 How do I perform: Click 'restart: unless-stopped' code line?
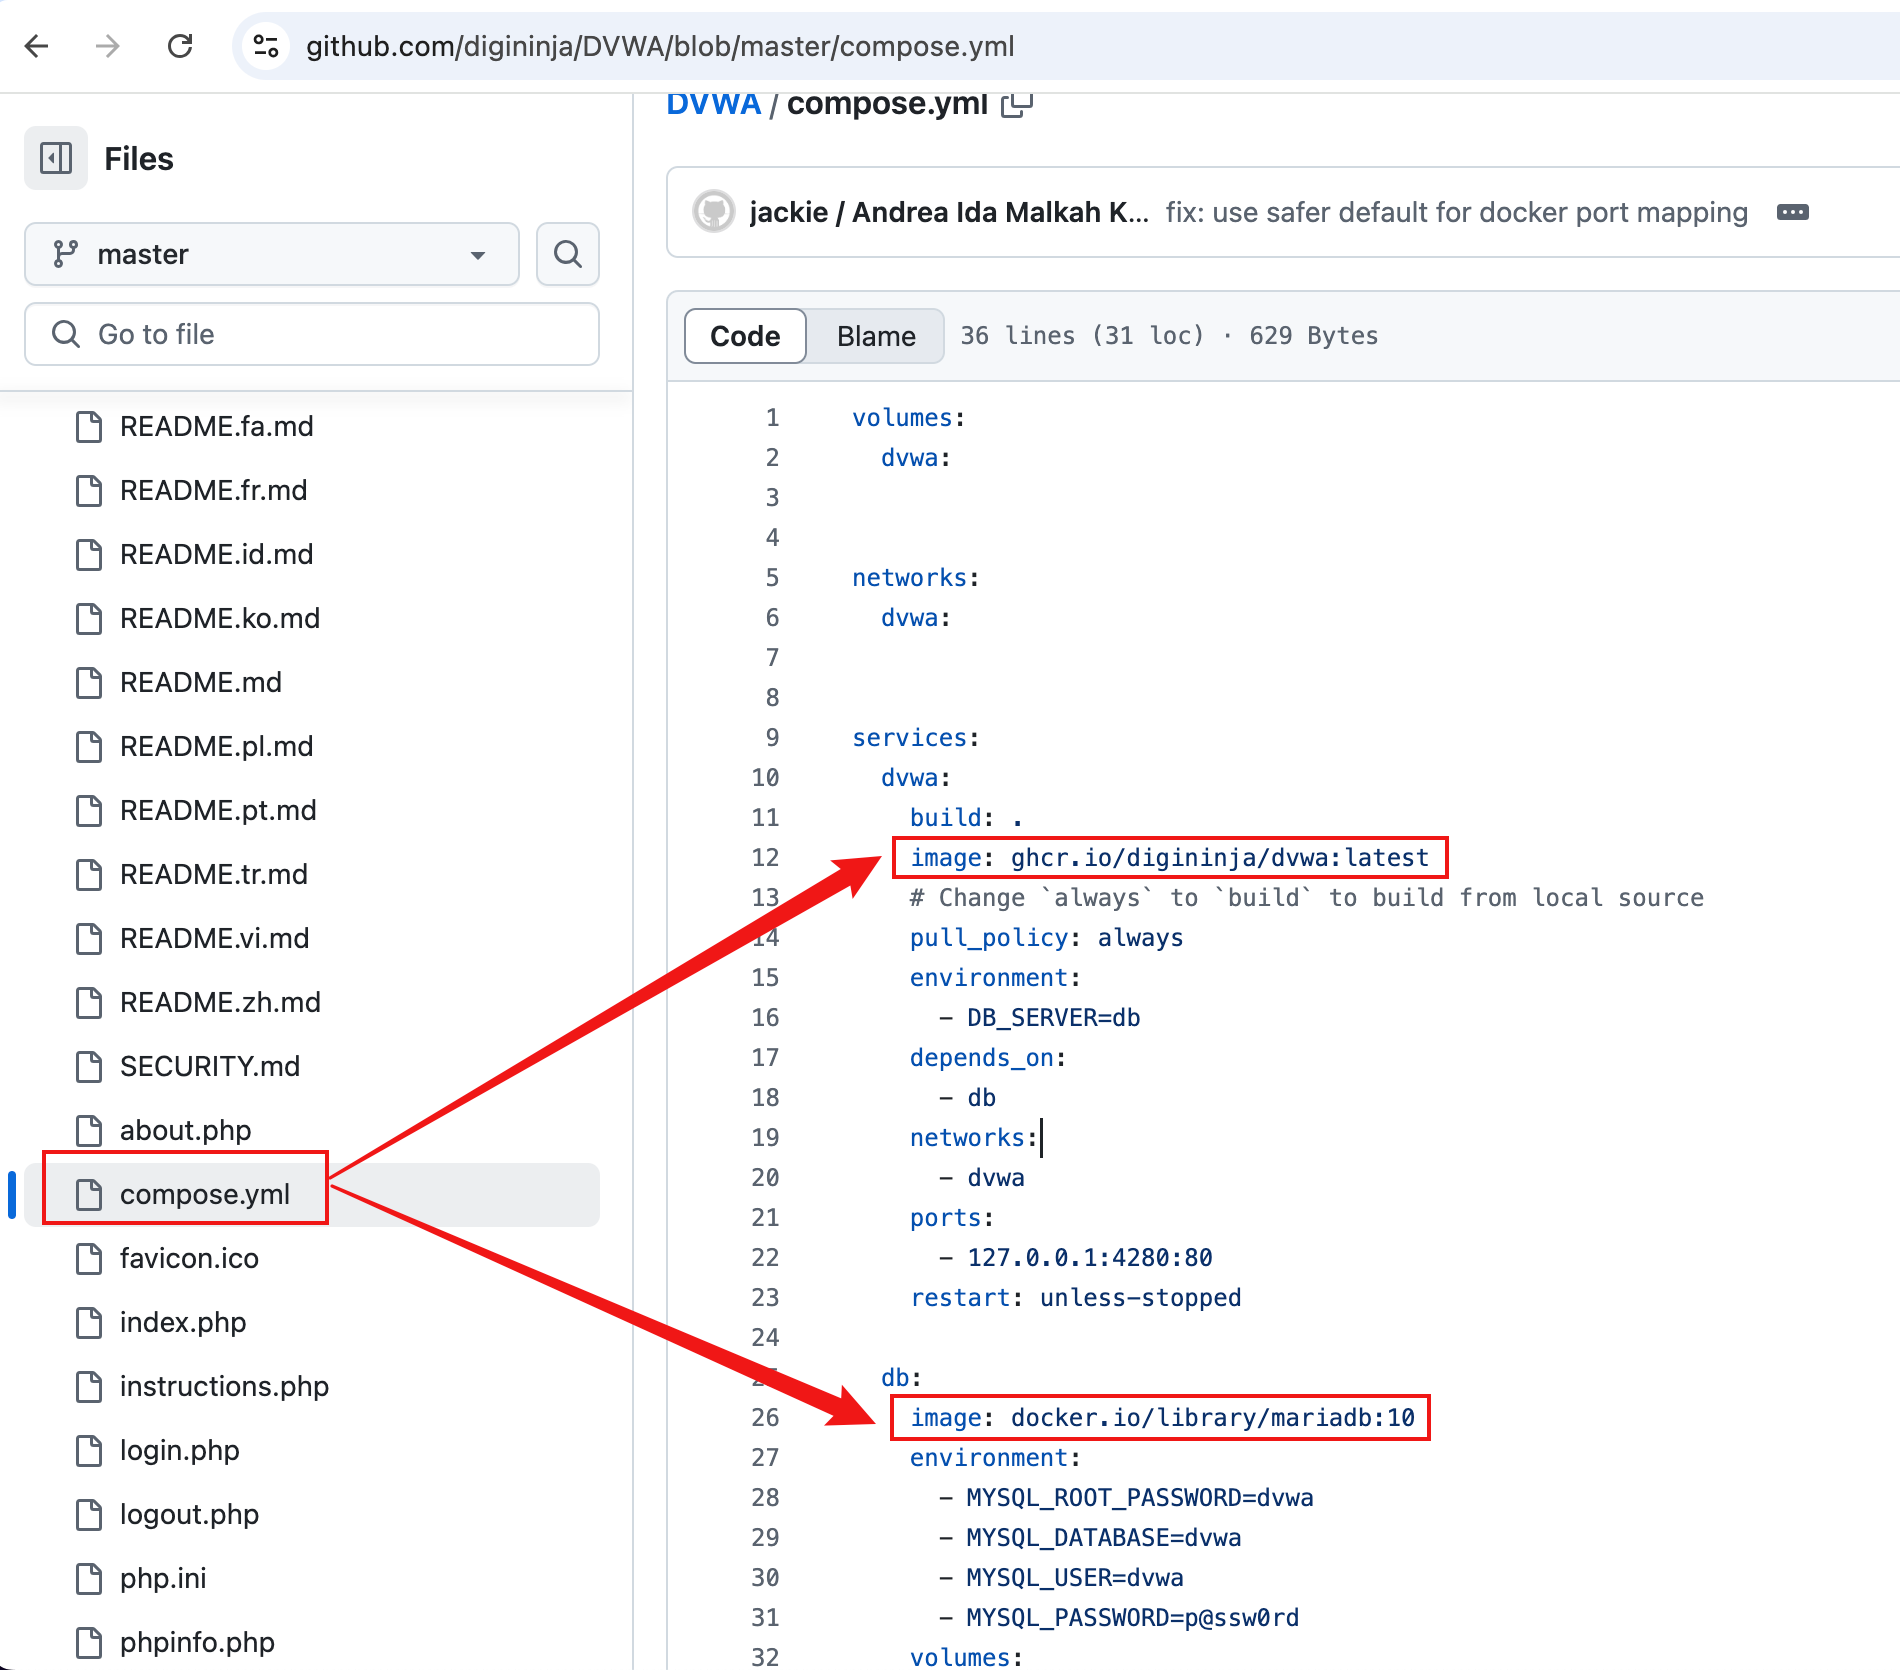1075,1298
